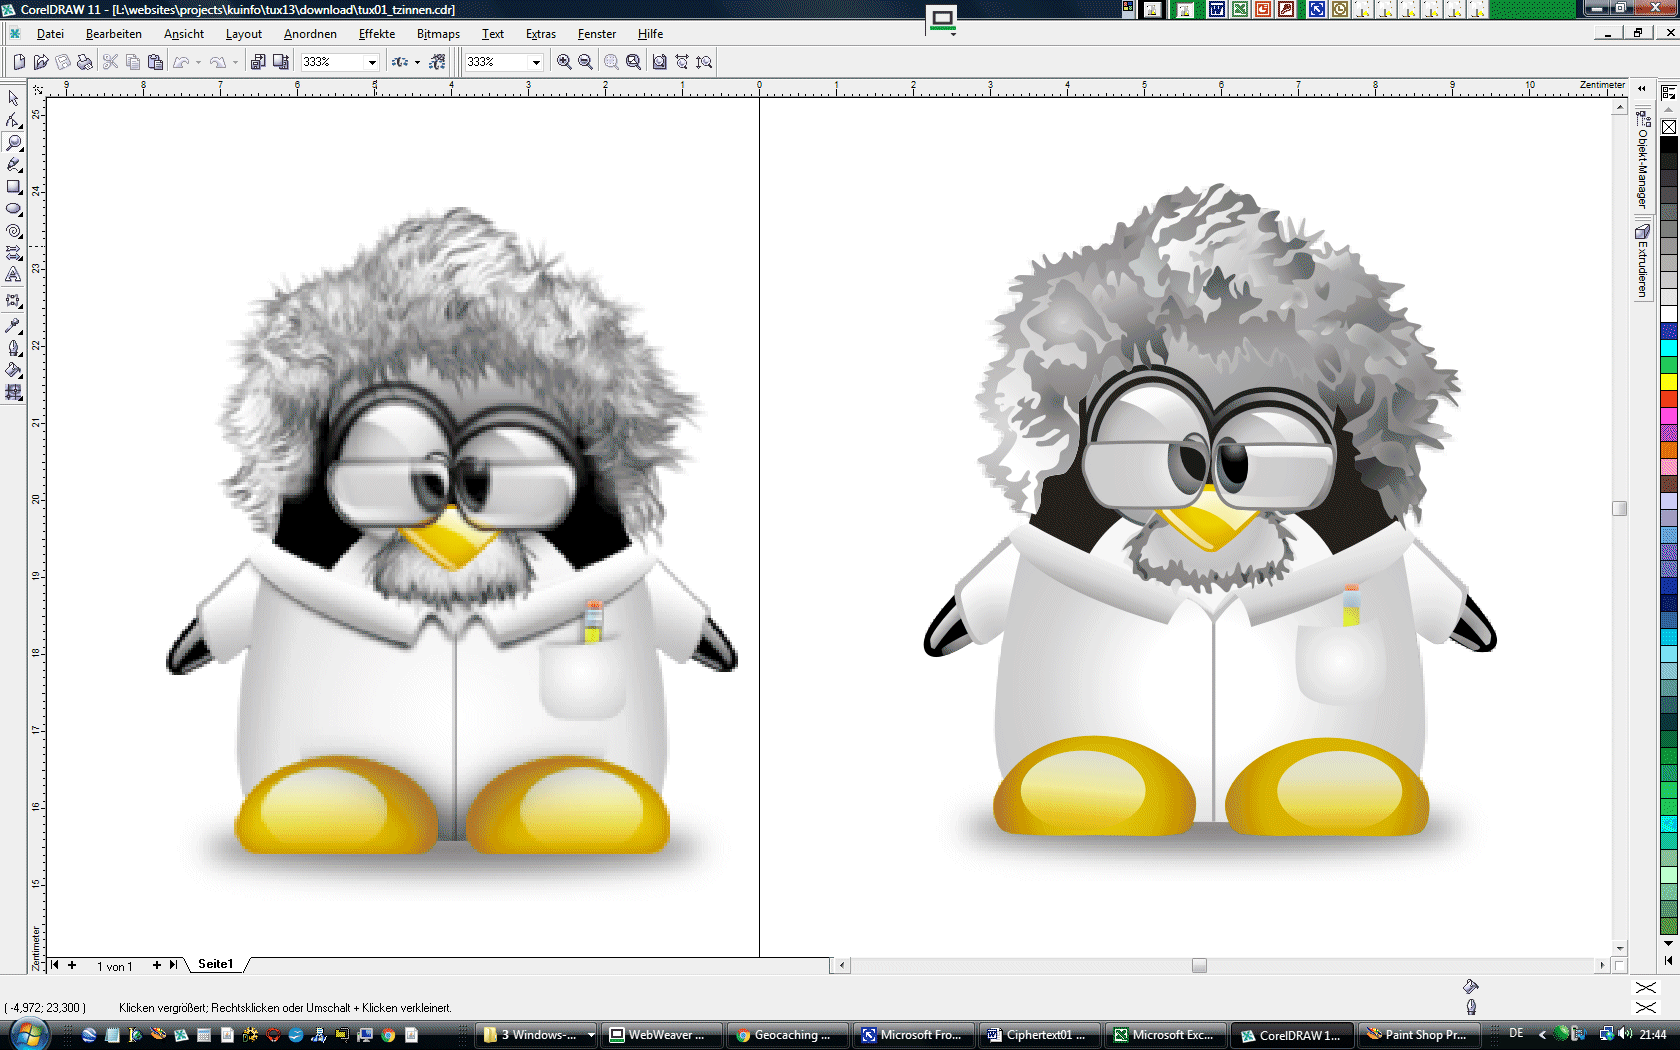Zoom out with the minus magnifier

coord(586,62)
